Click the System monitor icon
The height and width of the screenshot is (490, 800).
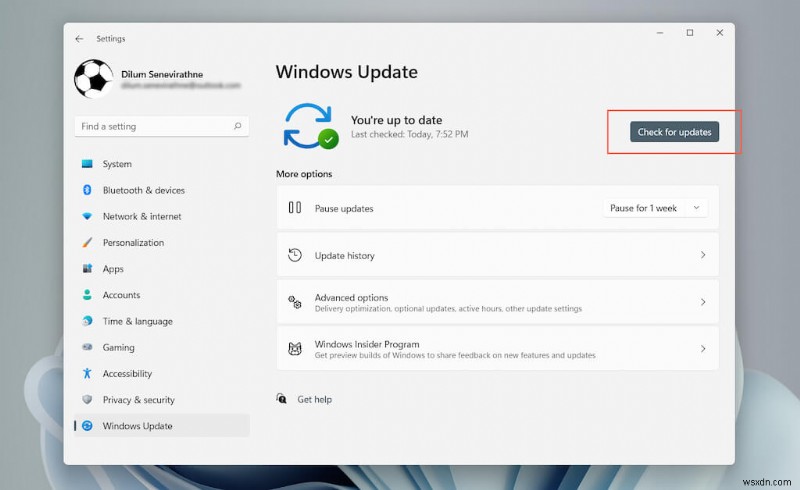tap(87, 164)
